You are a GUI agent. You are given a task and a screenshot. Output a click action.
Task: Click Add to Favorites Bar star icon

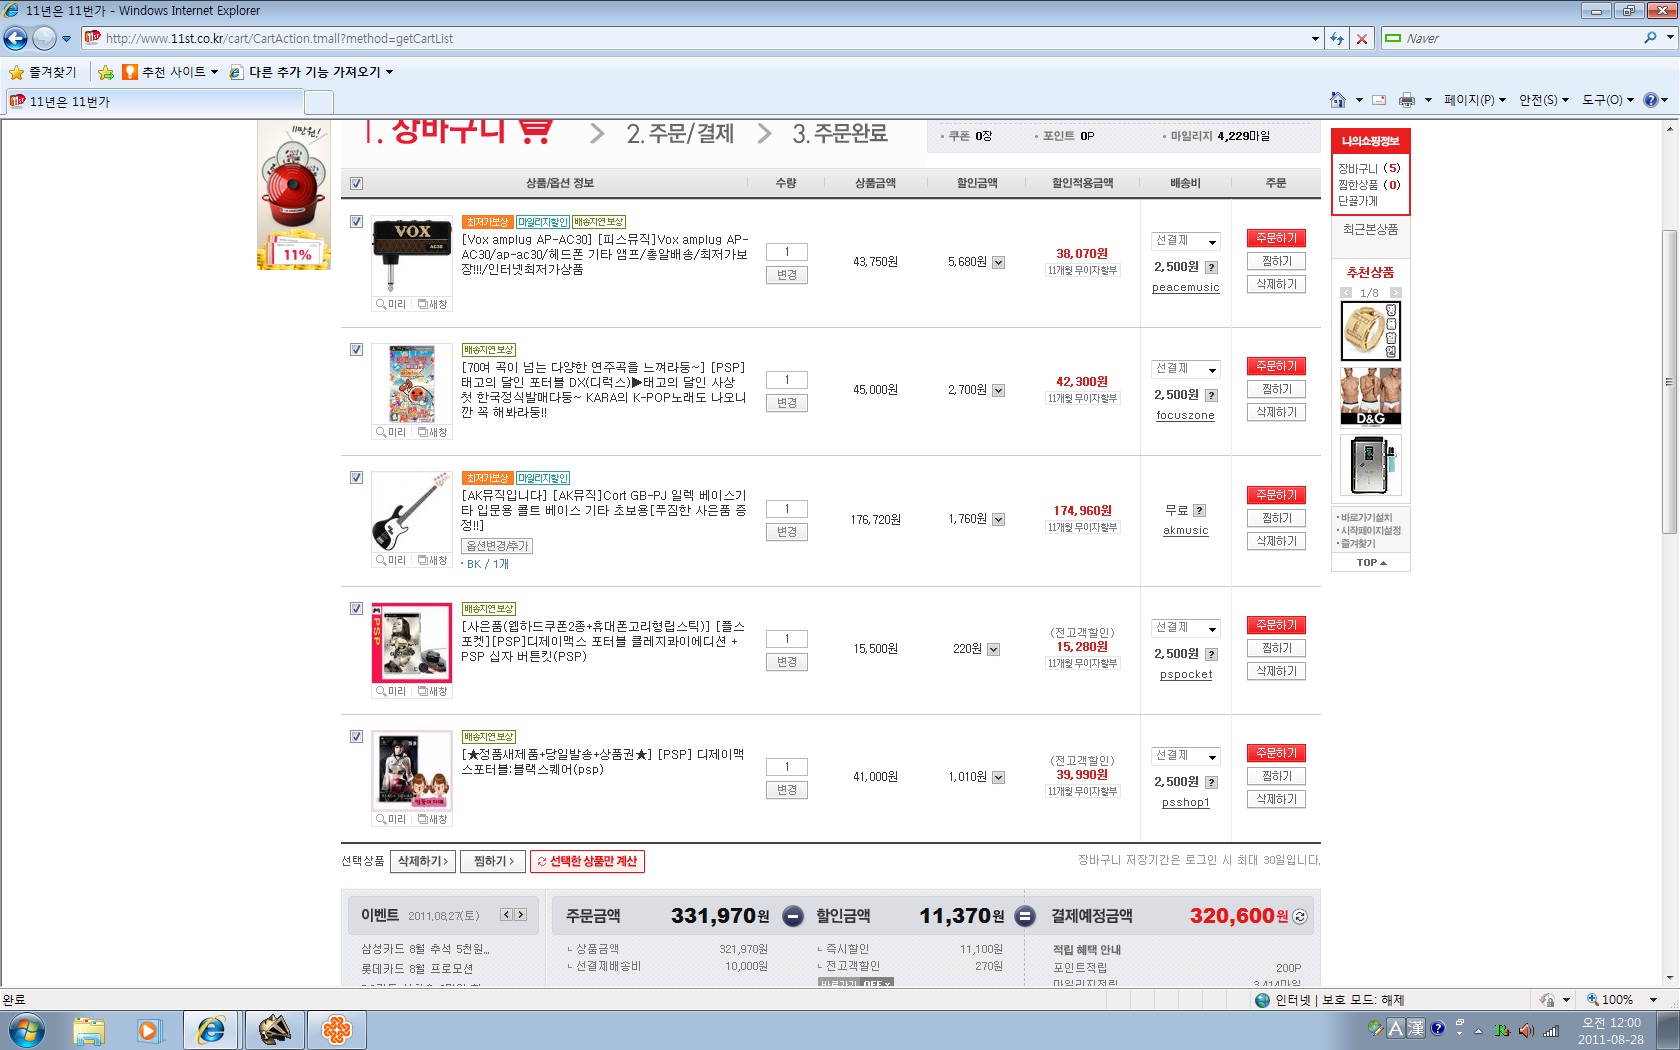(105, 72)
